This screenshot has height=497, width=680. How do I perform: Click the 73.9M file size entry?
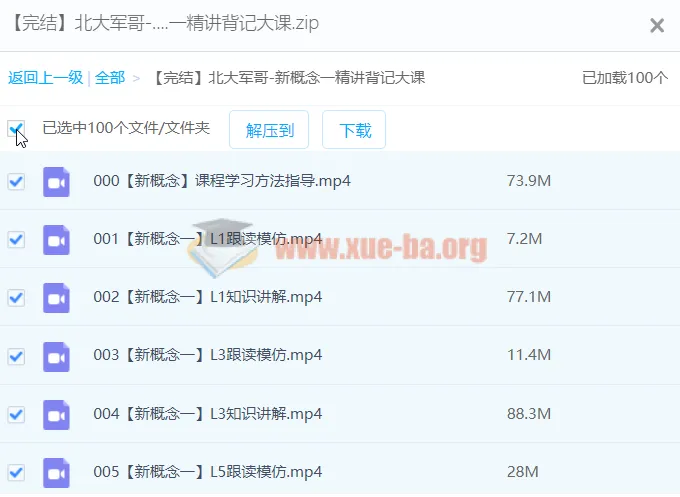pos(529,181)
